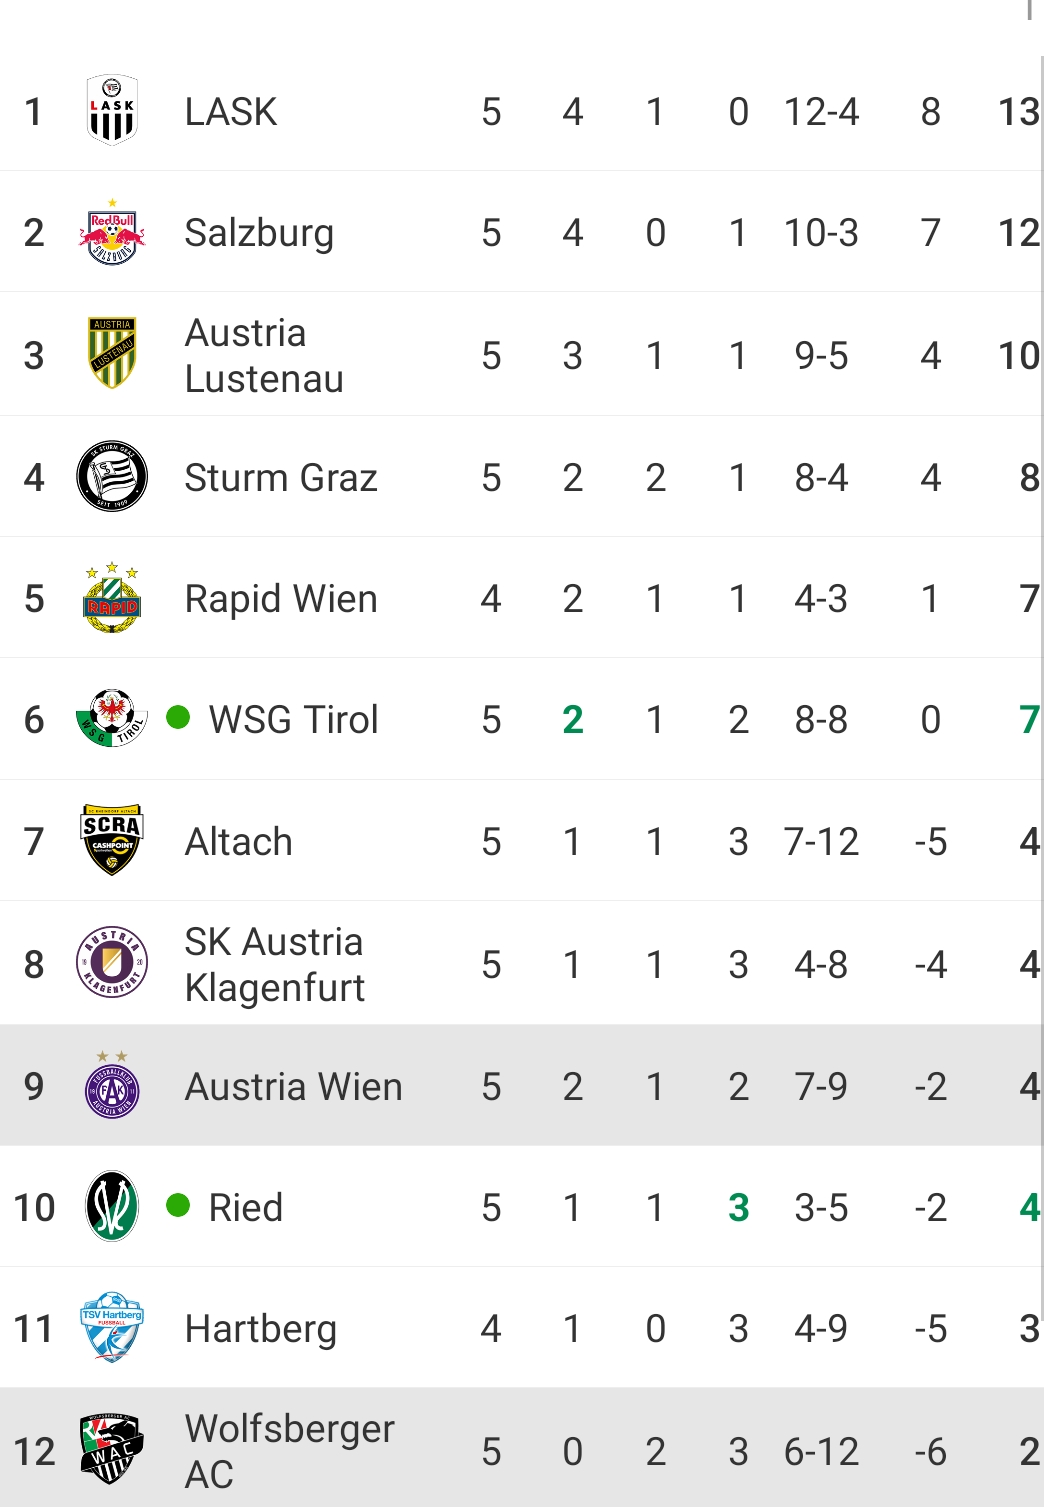Select the WSG Tirol logo
The height and width of the screenshot is (1507, 1044).
click(112, 719)
